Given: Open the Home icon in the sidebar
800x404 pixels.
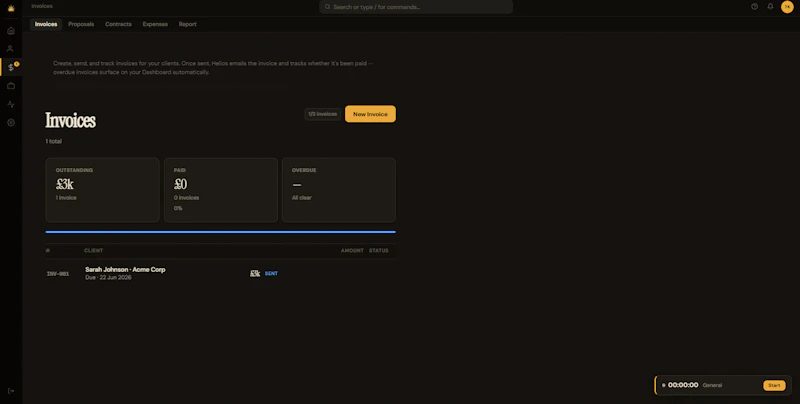Looking at the screenshot, I should (x=11, y=31).
